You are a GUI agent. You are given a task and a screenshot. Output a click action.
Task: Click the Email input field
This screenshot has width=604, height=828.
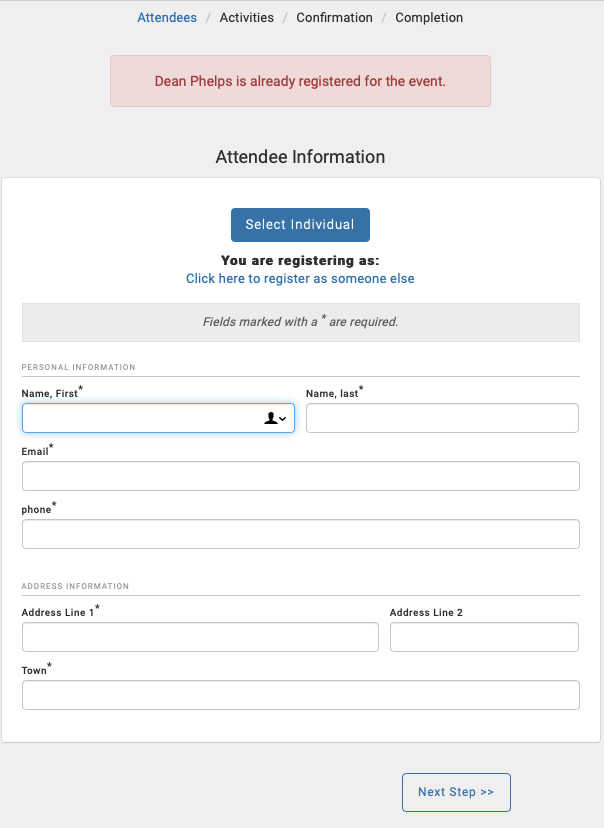coord(300,475)
